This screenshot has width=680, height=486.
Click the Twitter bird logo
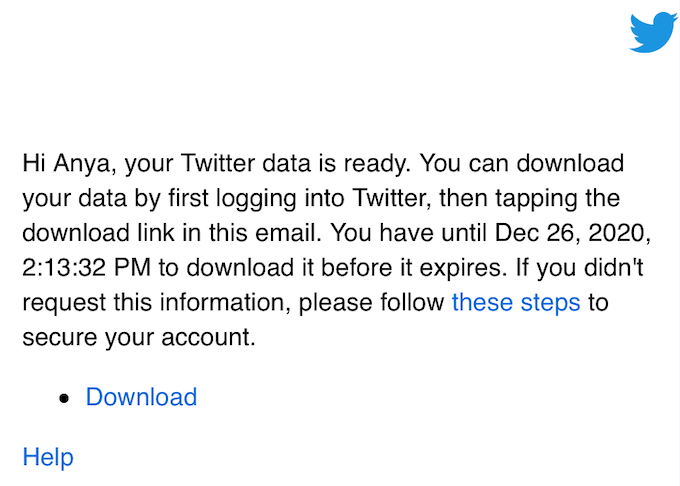click(653, 33)
